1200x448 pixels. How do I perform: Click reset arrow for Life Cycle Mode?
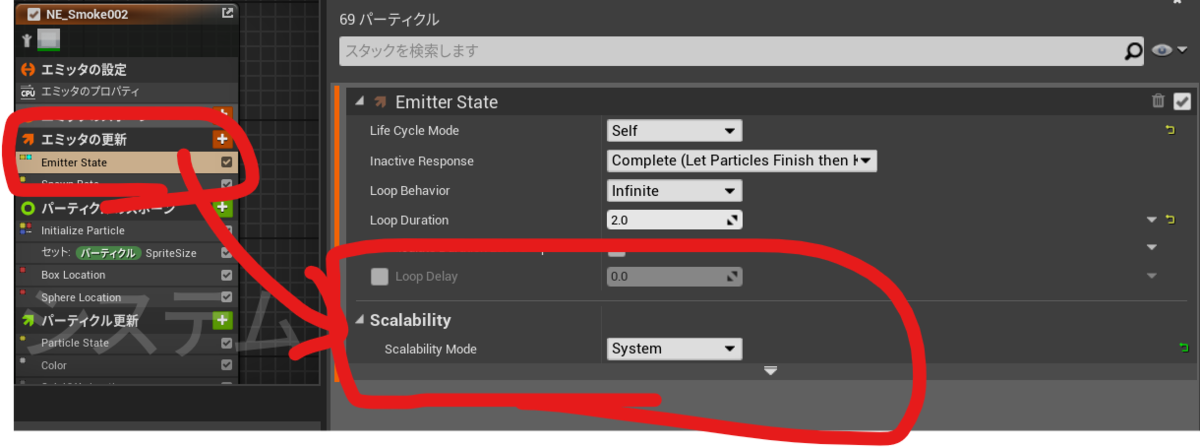1170,131
